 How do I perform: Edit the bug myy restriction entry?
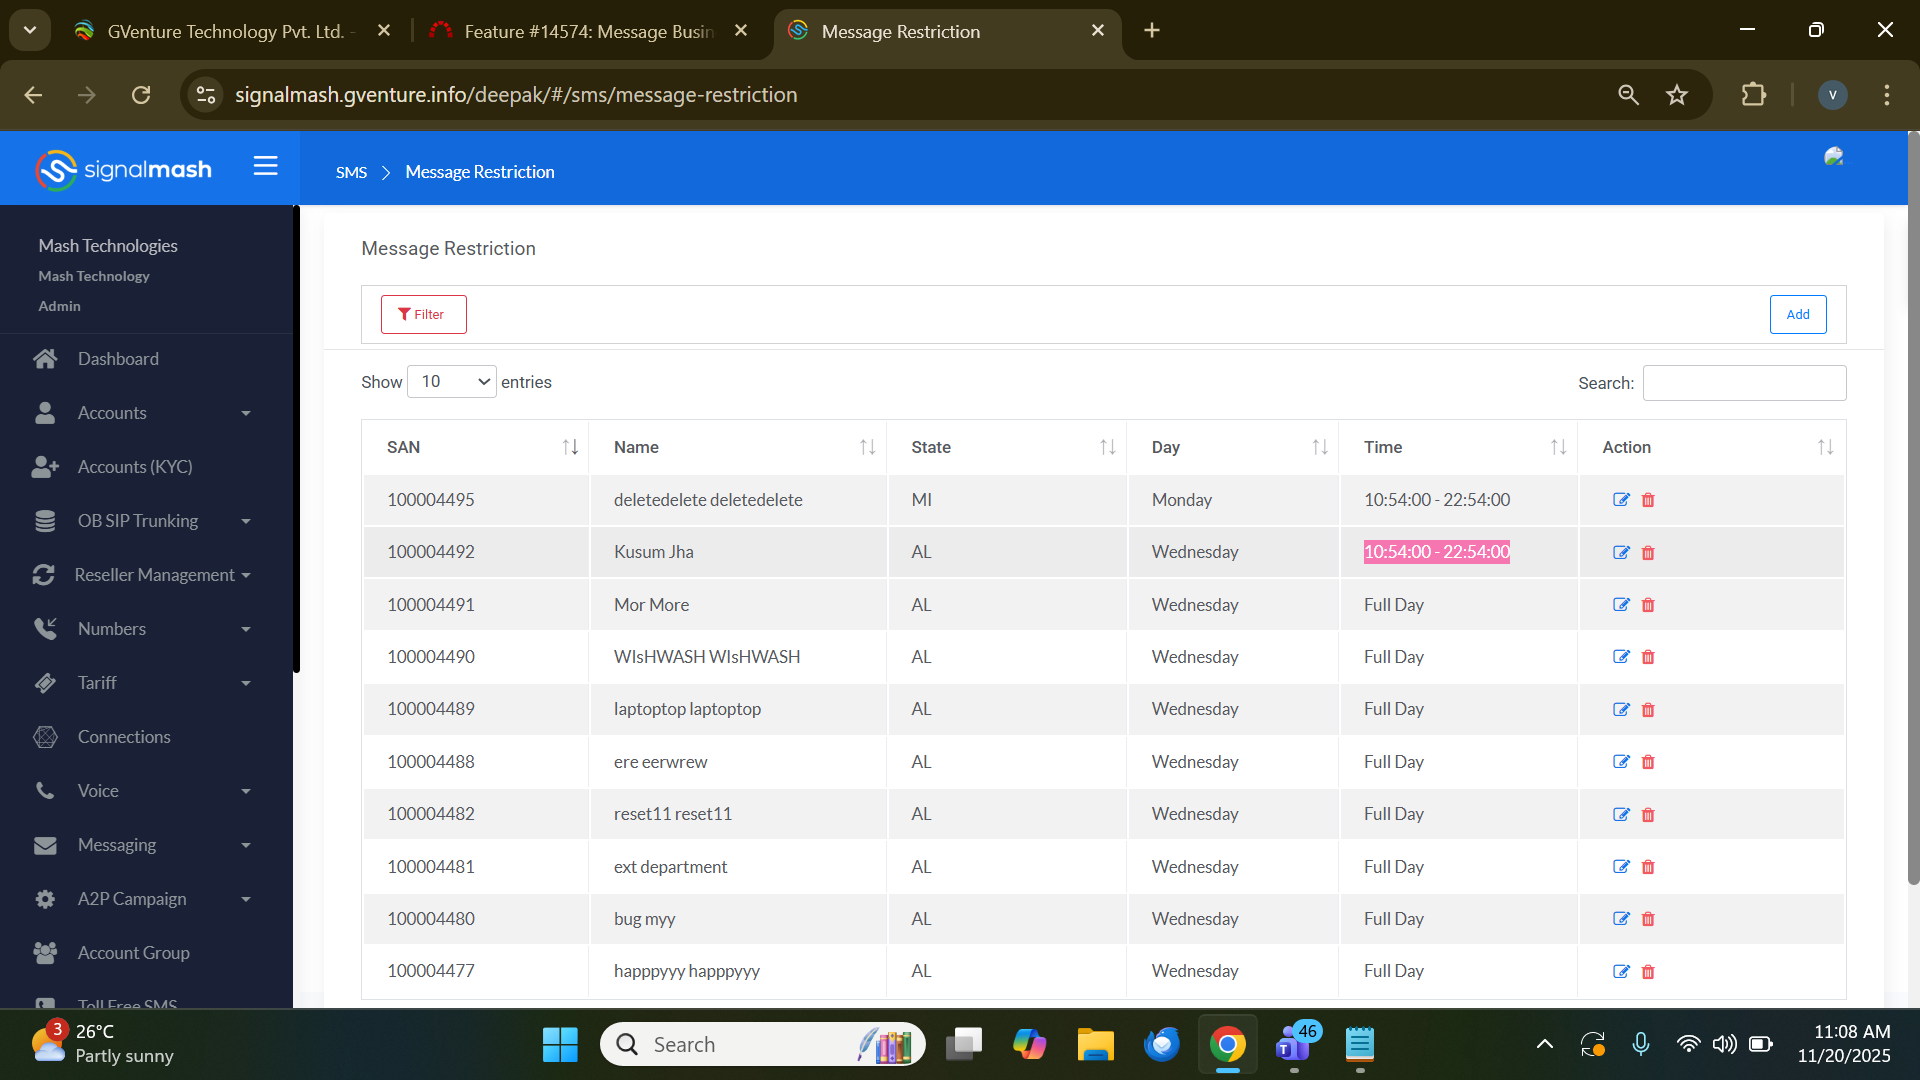(x=1621, y=919)
